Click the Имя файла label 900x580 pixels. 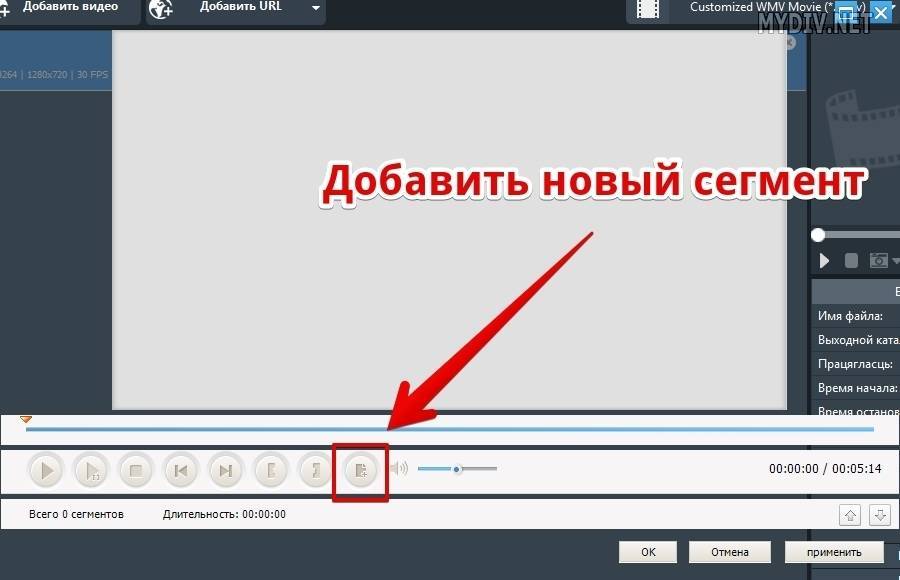[850, 316]
